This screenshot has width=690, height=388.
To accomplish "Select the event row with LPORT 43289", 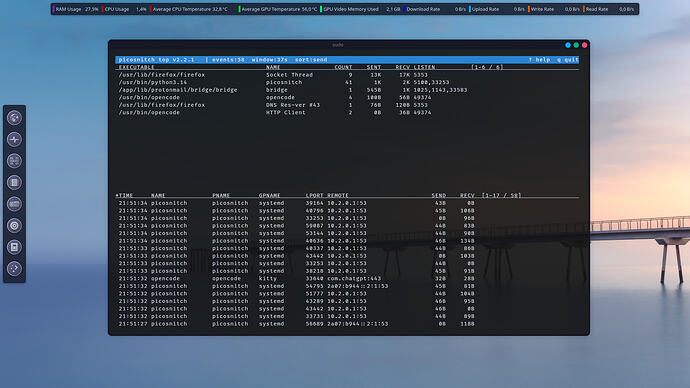I will pos(348,301).
